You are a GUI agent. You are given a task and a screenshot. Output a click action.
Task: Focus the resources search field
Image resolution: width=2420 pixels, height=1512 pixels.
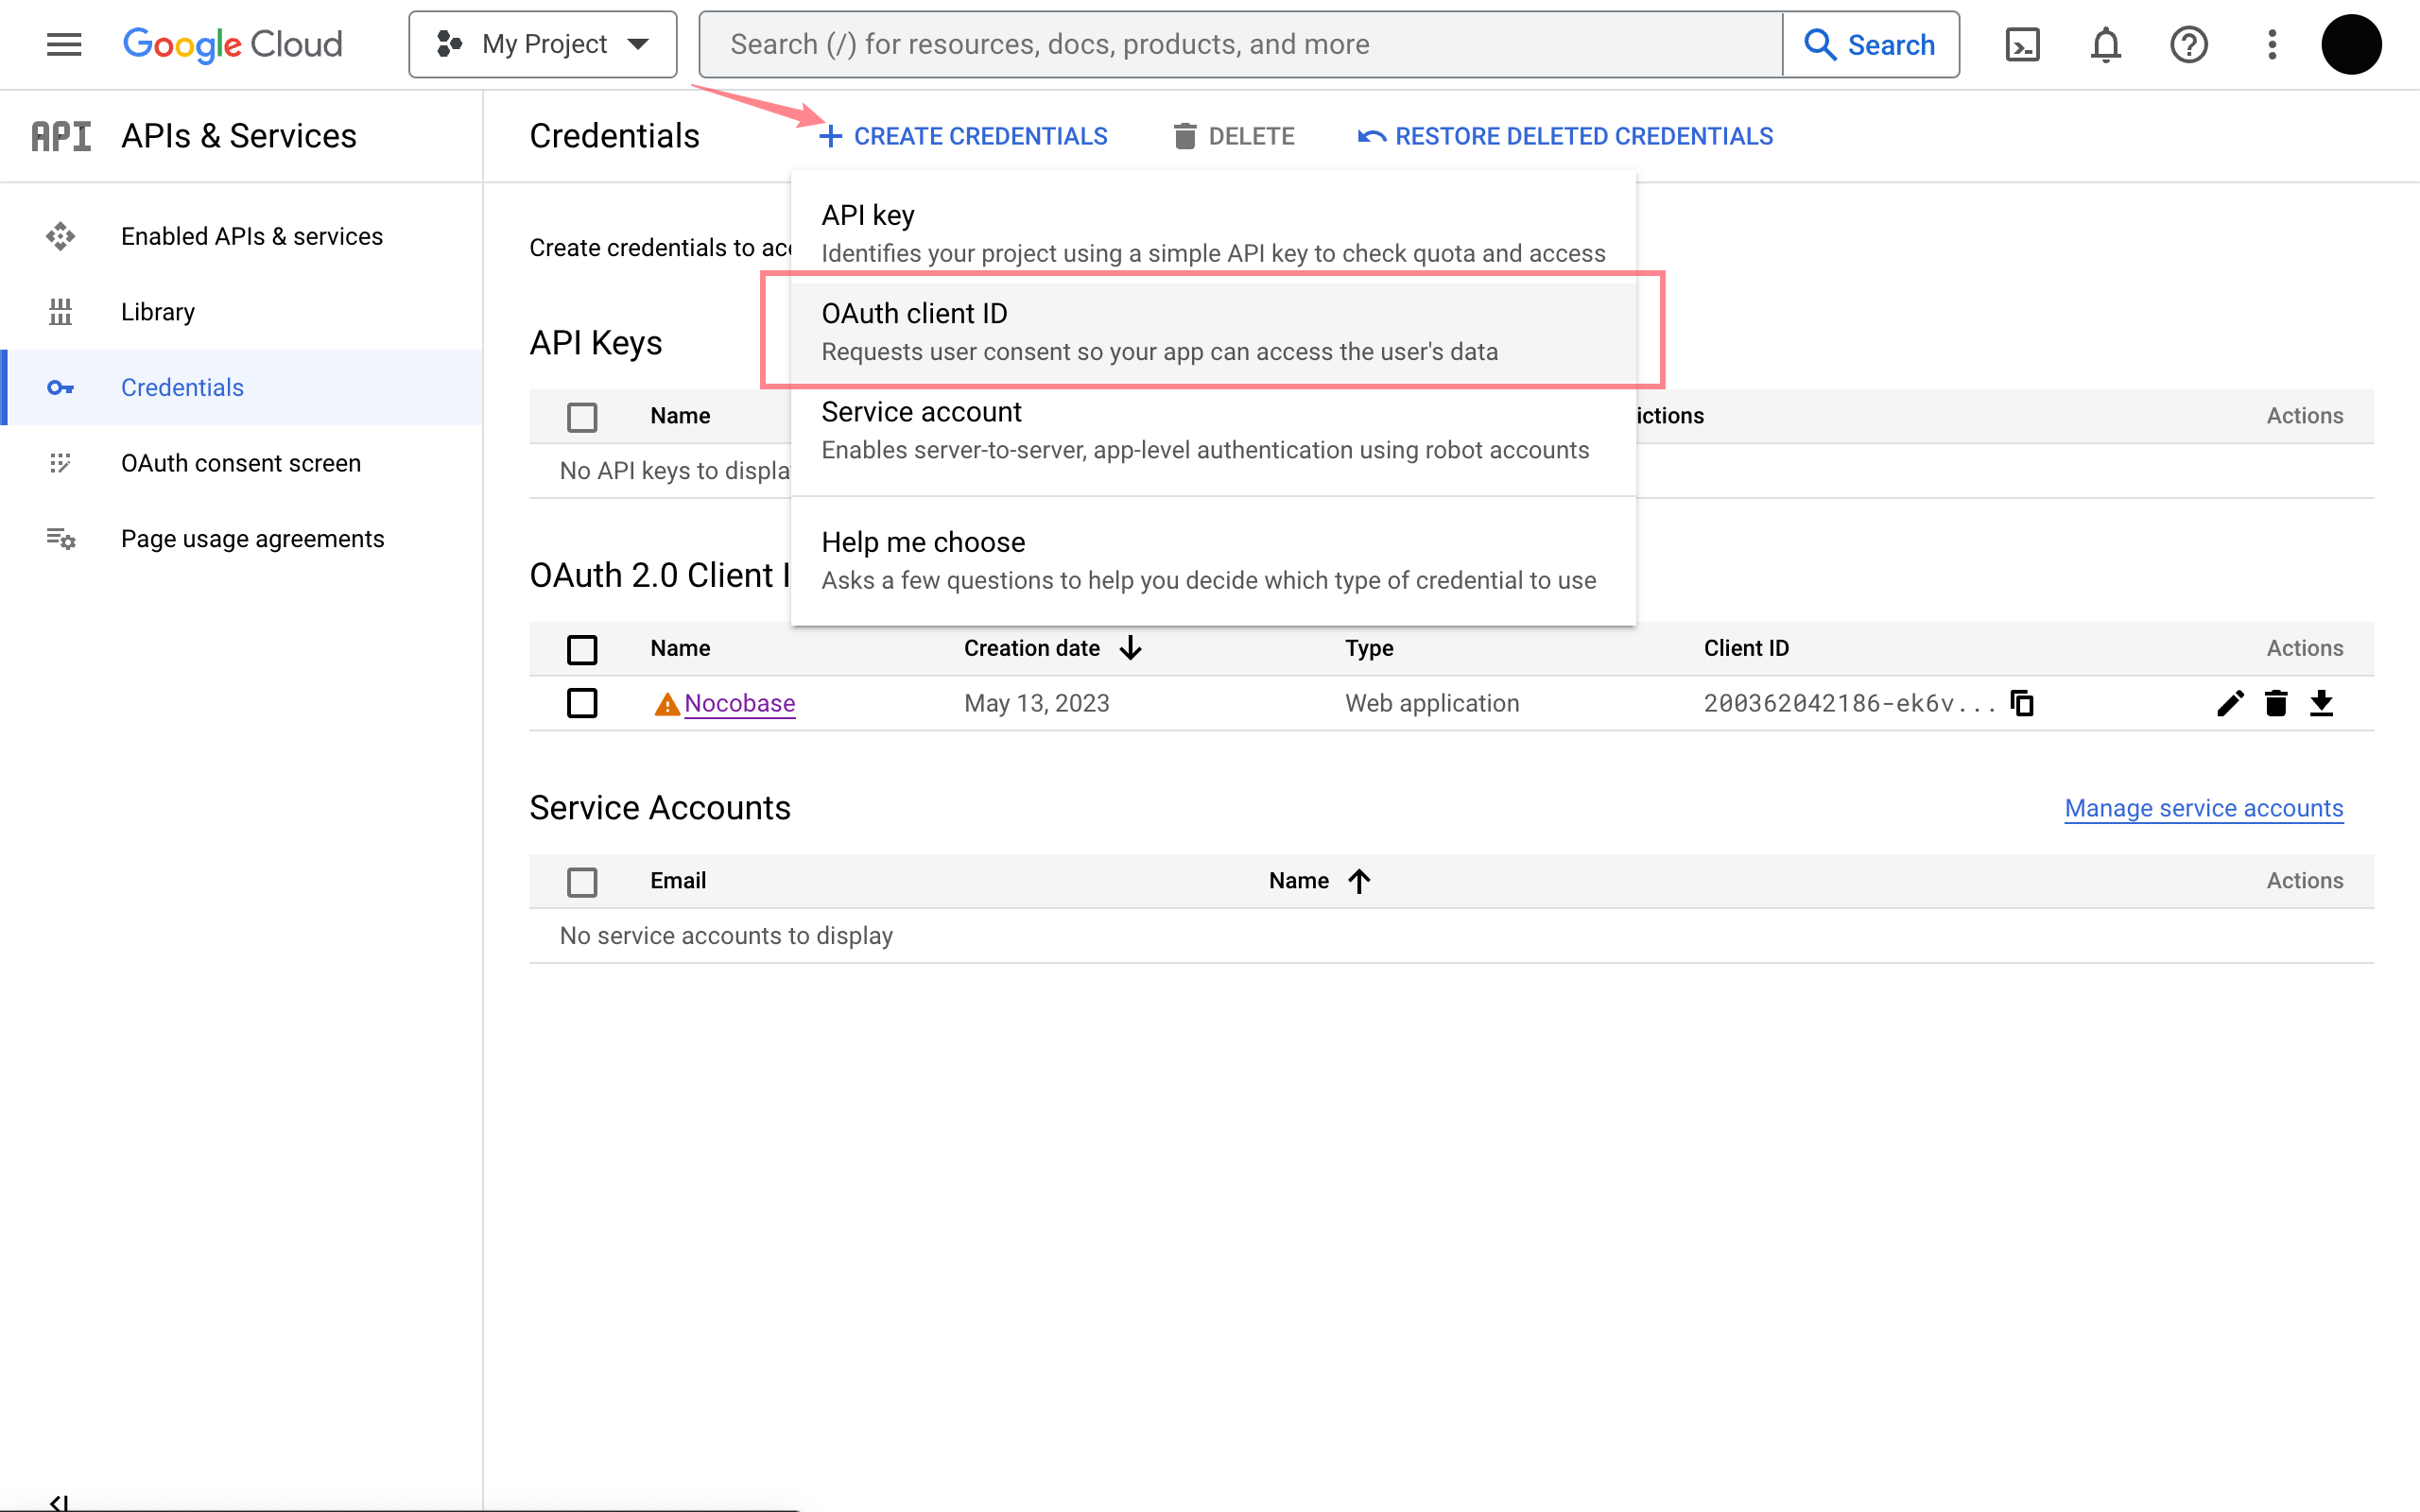(1240, 44)
